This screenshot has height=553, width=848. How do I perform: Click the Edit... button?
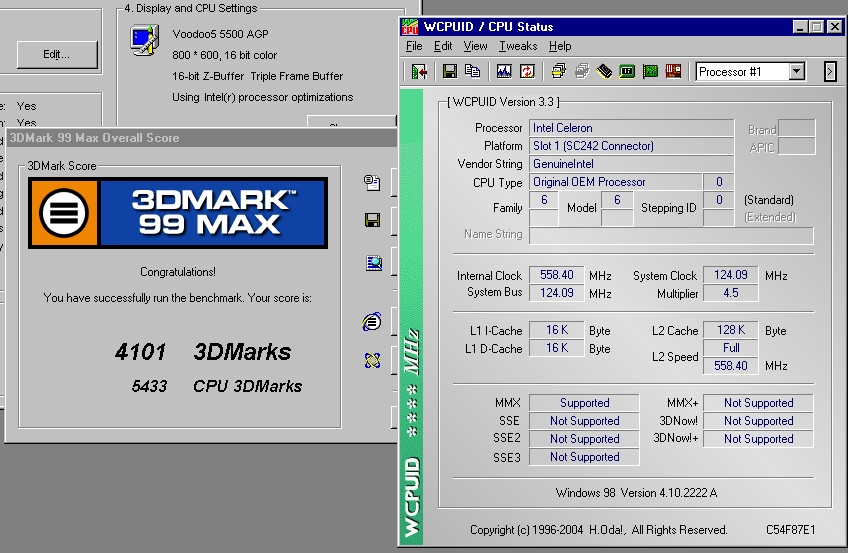[56, 54]
